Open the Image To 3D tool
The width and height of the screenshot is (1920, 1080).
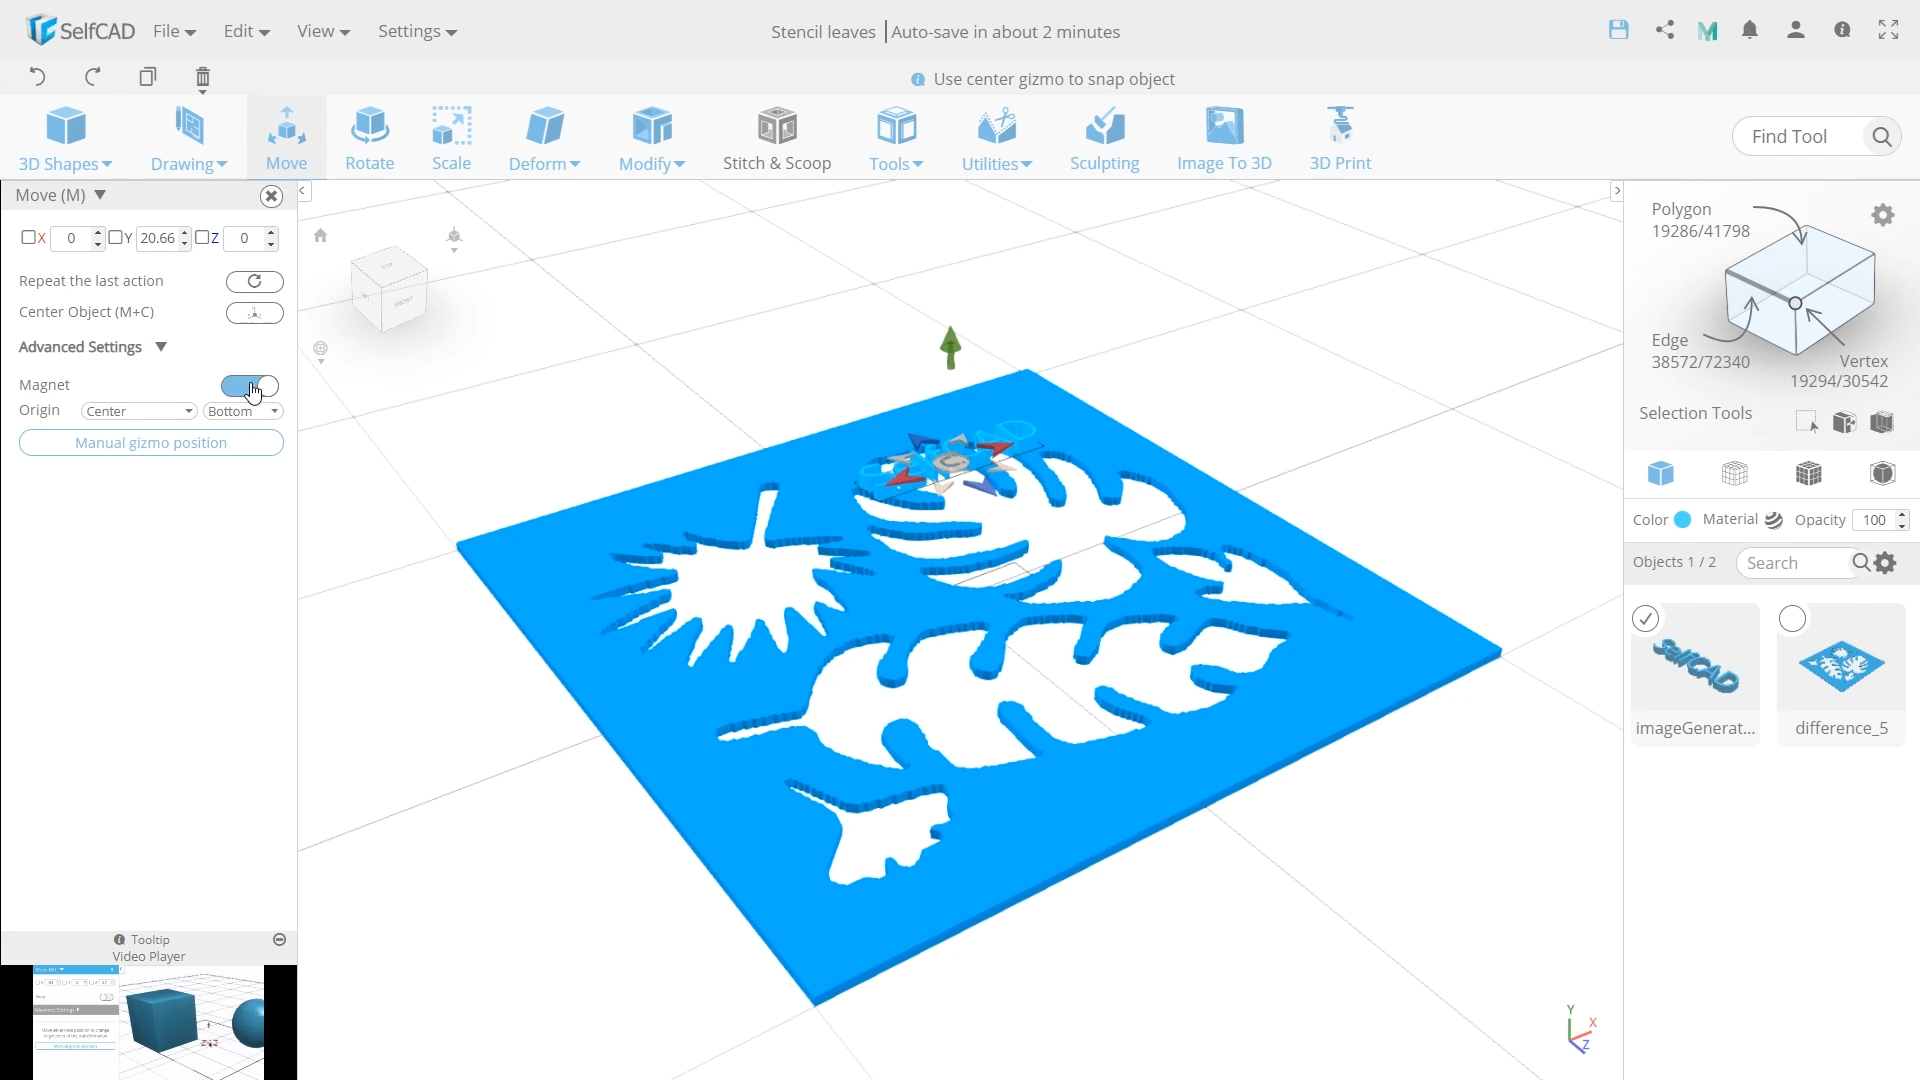[x=1224, y=139]
